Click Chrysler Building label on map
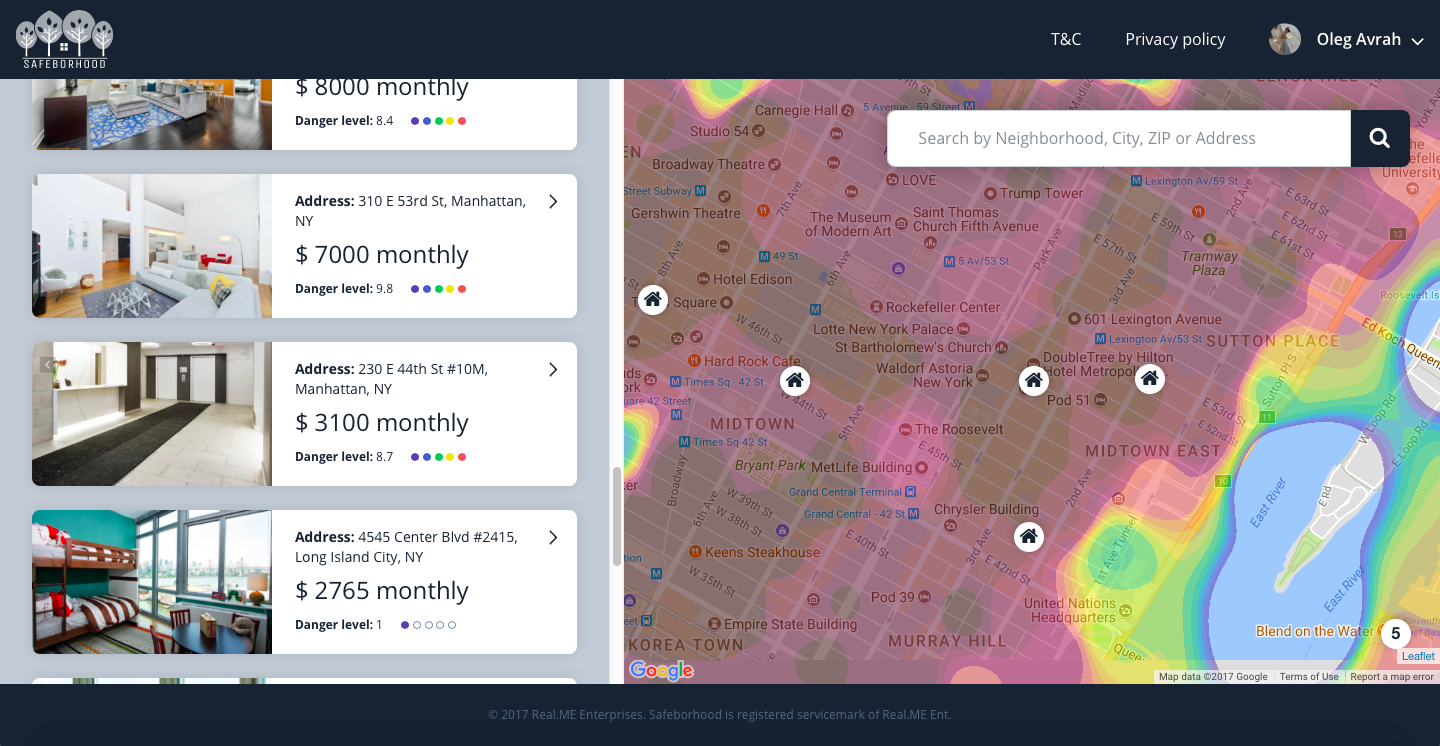Screen dimensions: 1440x746 [x=986, y=510]
